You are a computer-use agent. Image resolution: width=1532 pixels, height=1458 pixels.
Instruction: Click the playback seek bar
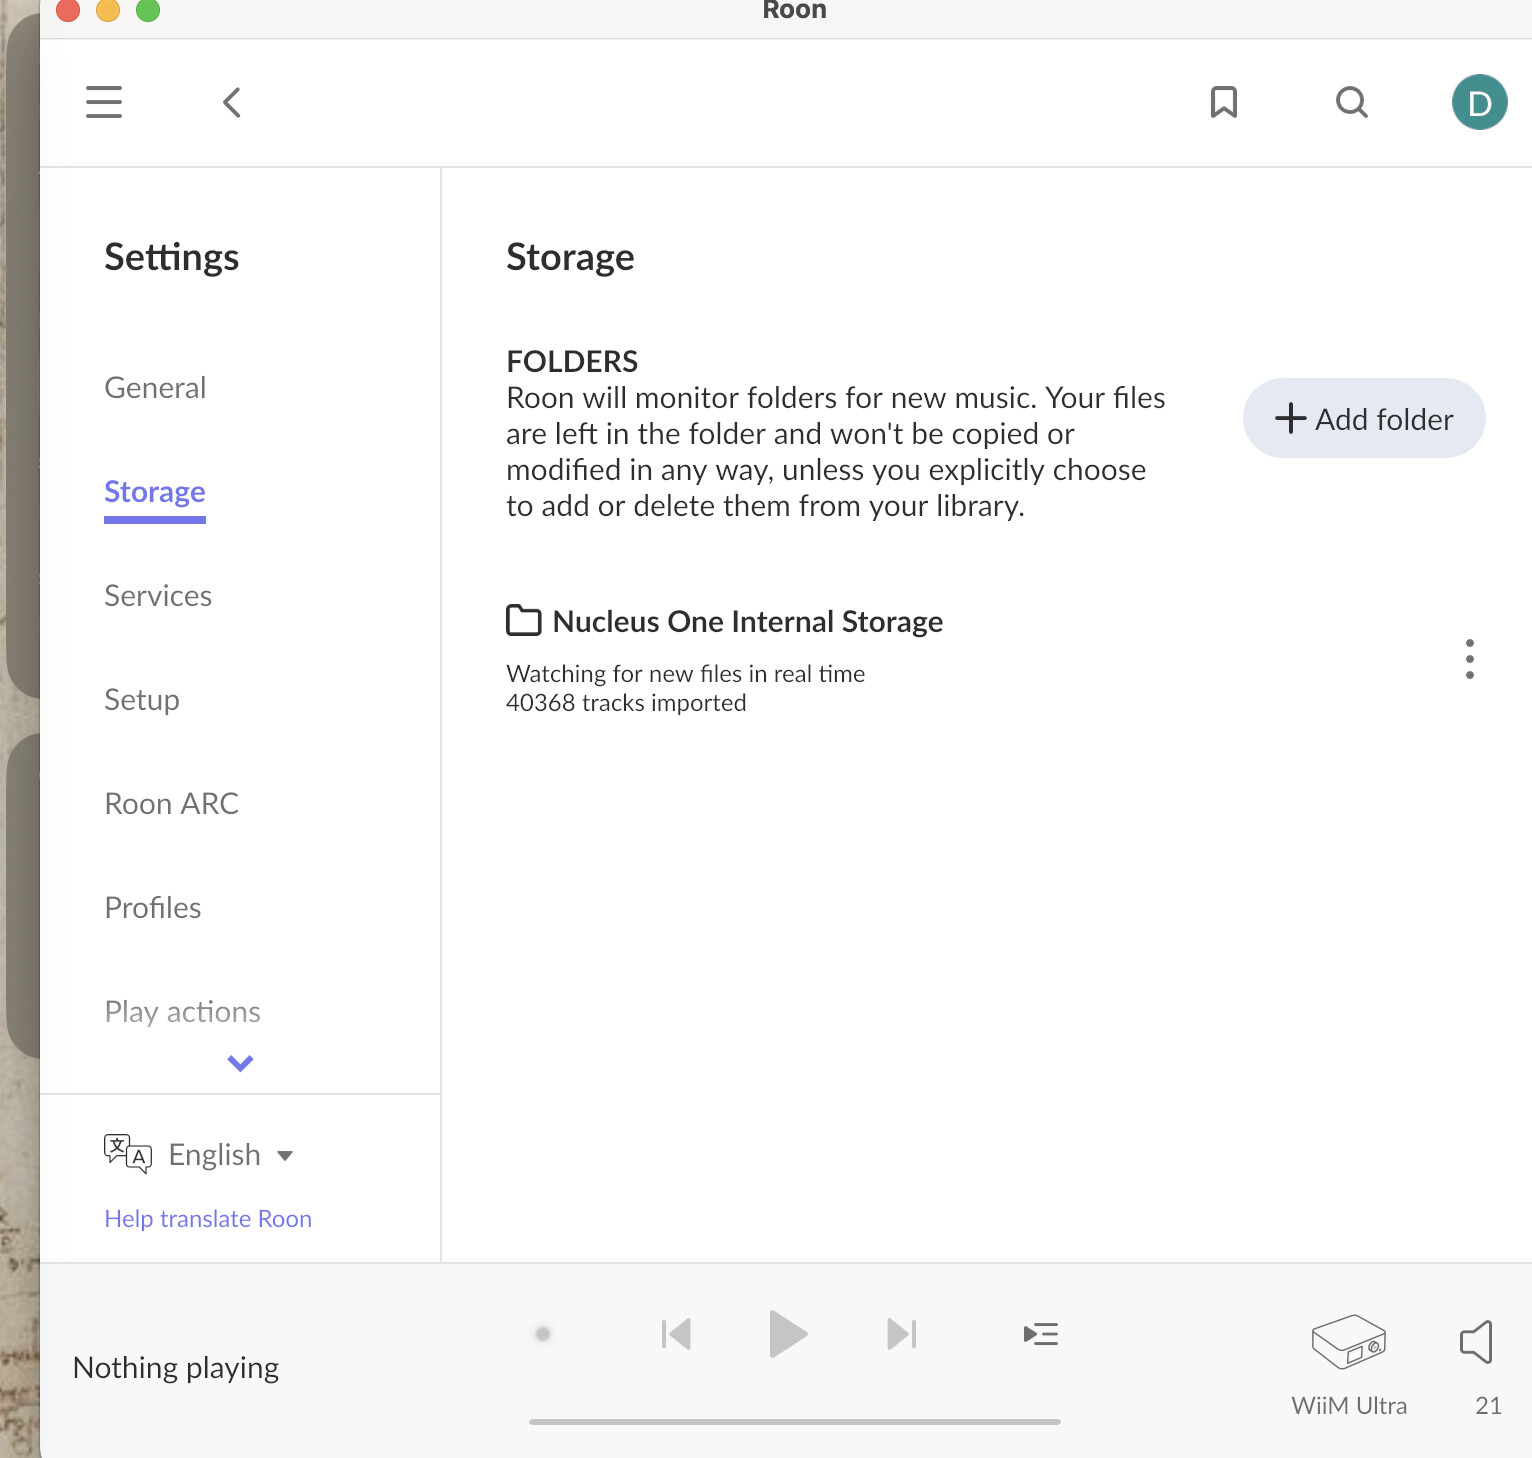pos(795,1421)
